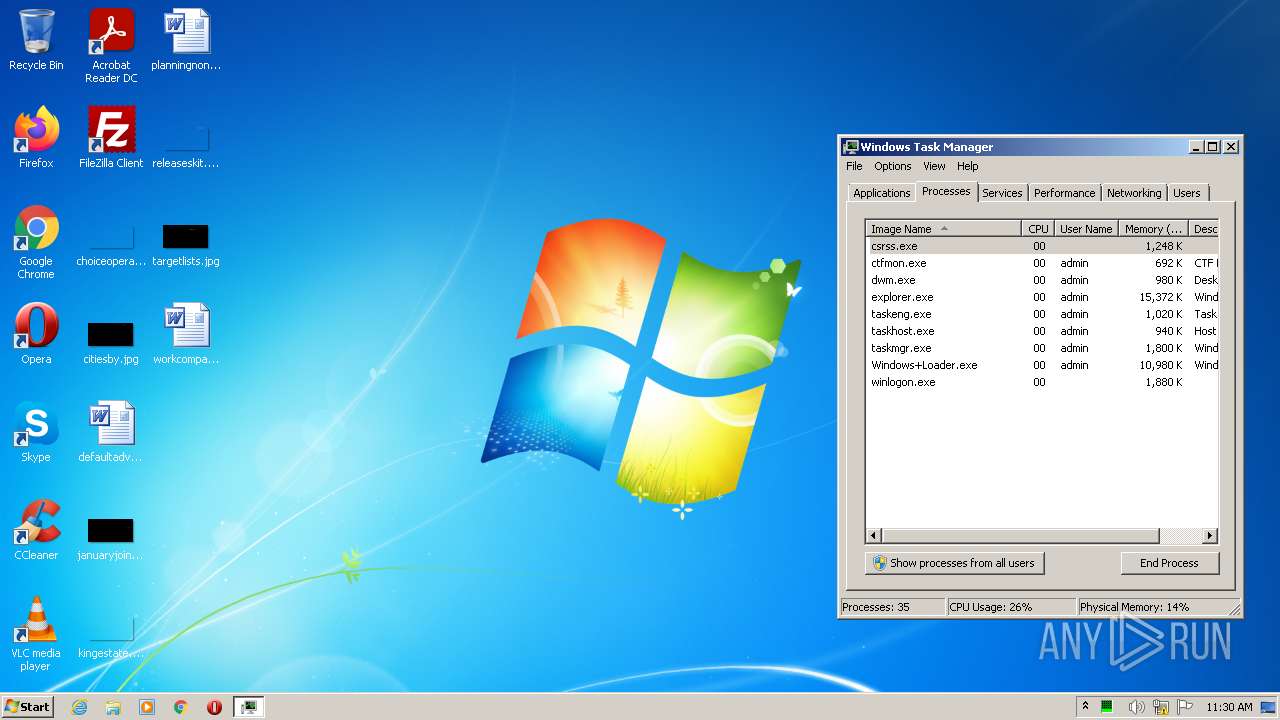Select the taskeng.exe process row
1280x720 pixels.
(x=1042, y=314)
